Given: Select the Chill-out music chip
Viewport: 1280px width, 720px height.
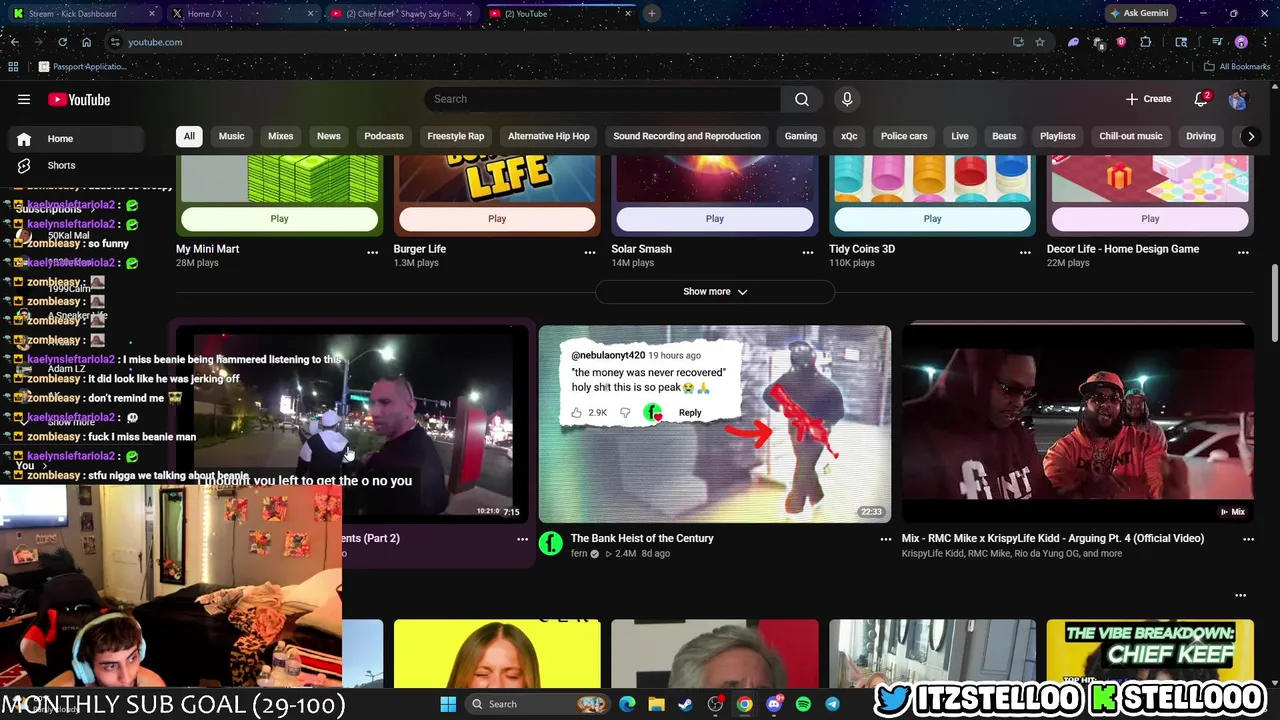Looking at the screenshot, I should (1131, 136).
